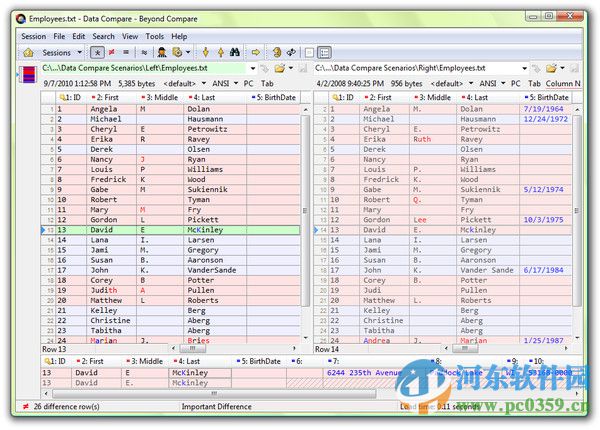Select 'Sukiennik' in left pane

(x=207, y=189)
